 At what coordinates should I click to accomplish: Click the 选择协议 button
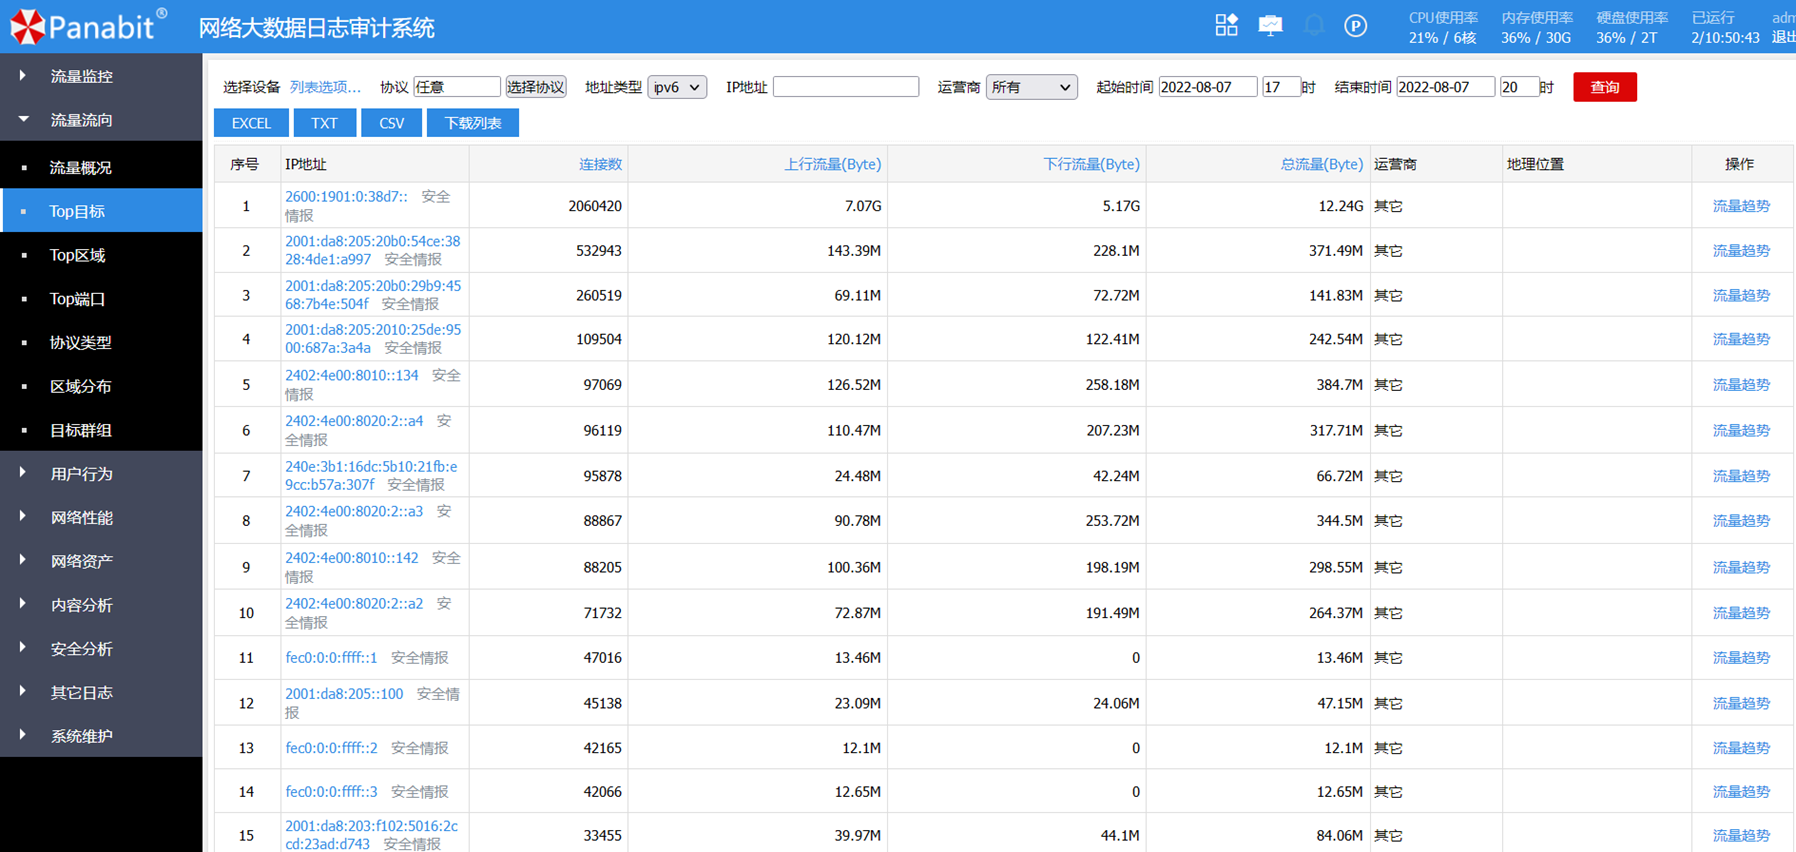click(x=536, y=87)
